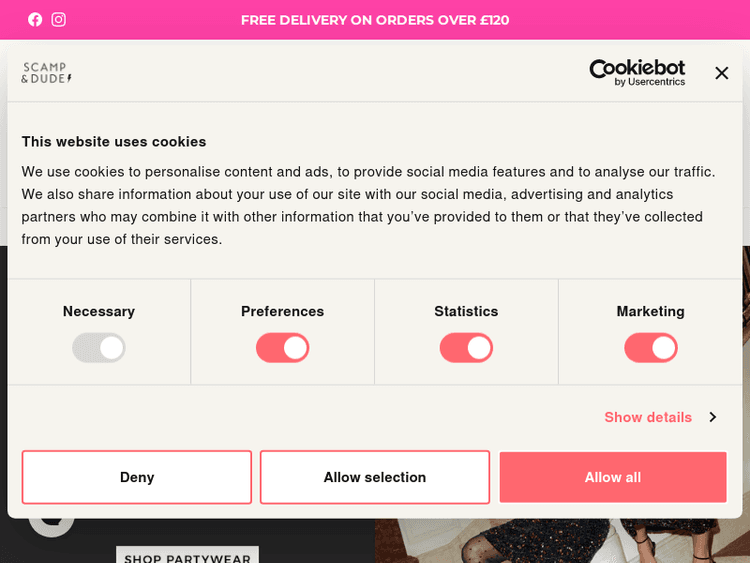Expand details using the chevron arrow
The image size is (750, 563).
[713, 417]
